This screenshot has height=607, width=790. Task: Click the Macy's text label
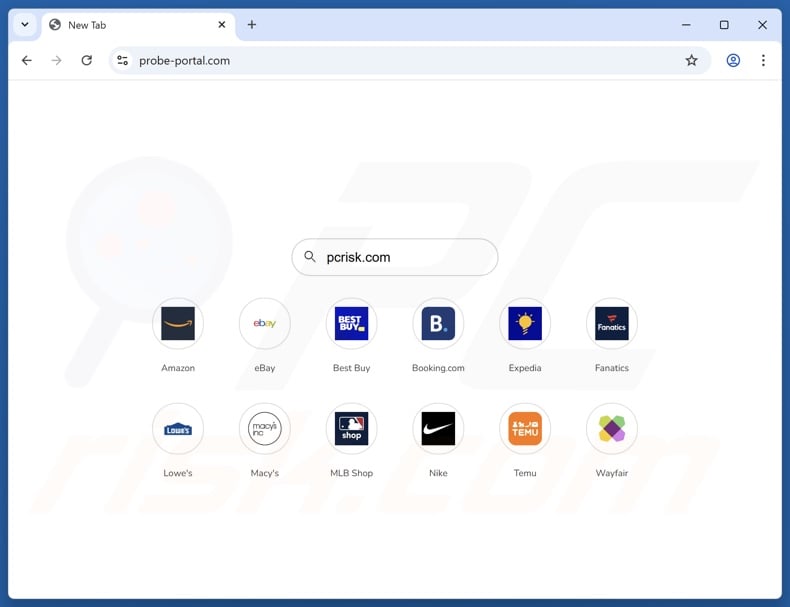265,473
